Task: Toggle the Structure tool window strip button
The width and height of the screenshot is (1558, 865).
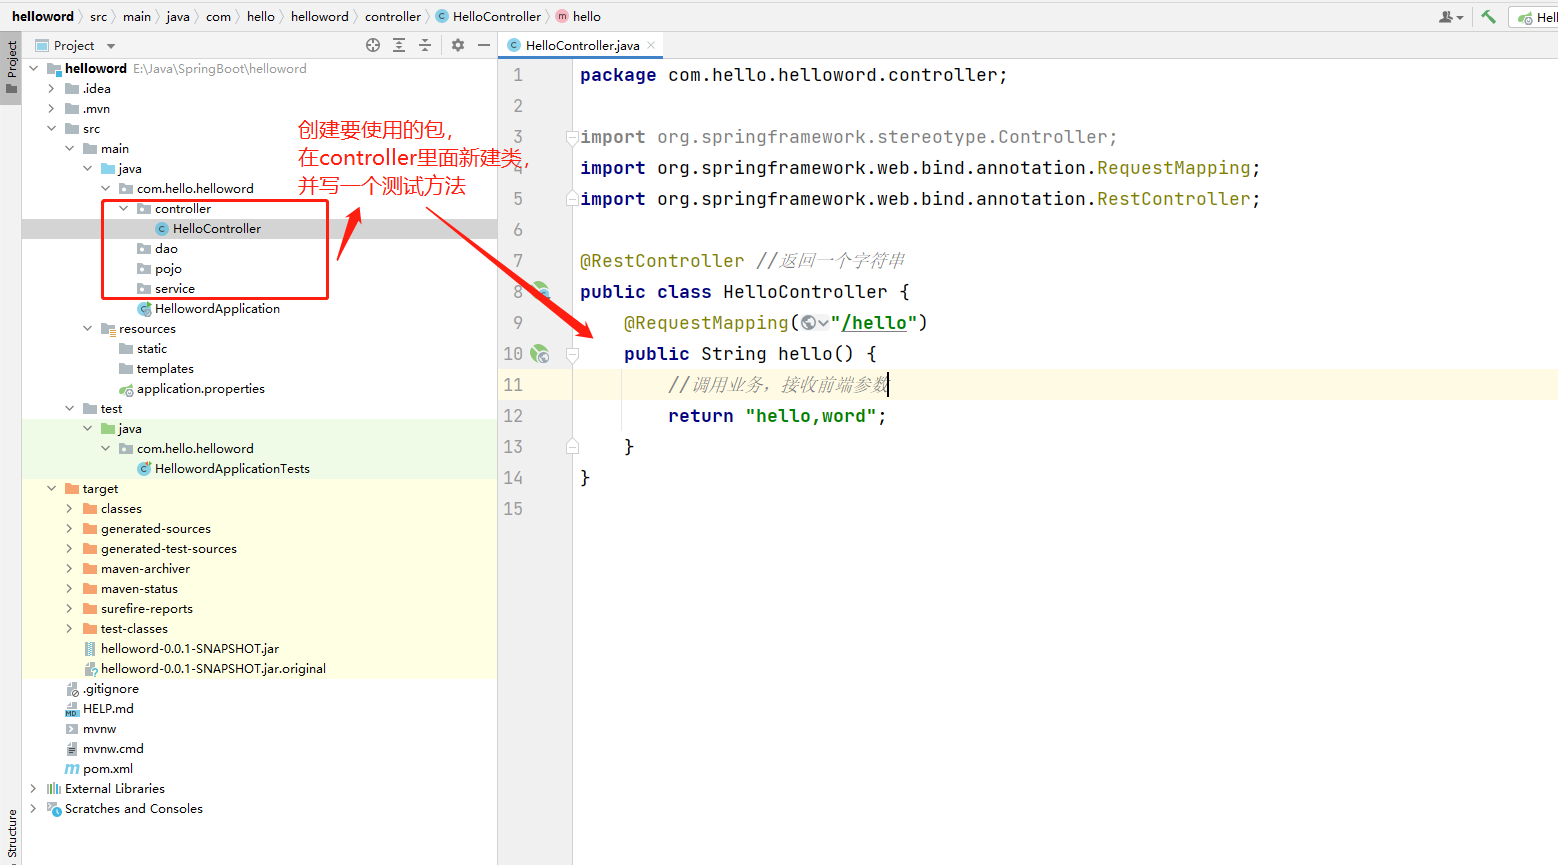Action: [11, 835]
